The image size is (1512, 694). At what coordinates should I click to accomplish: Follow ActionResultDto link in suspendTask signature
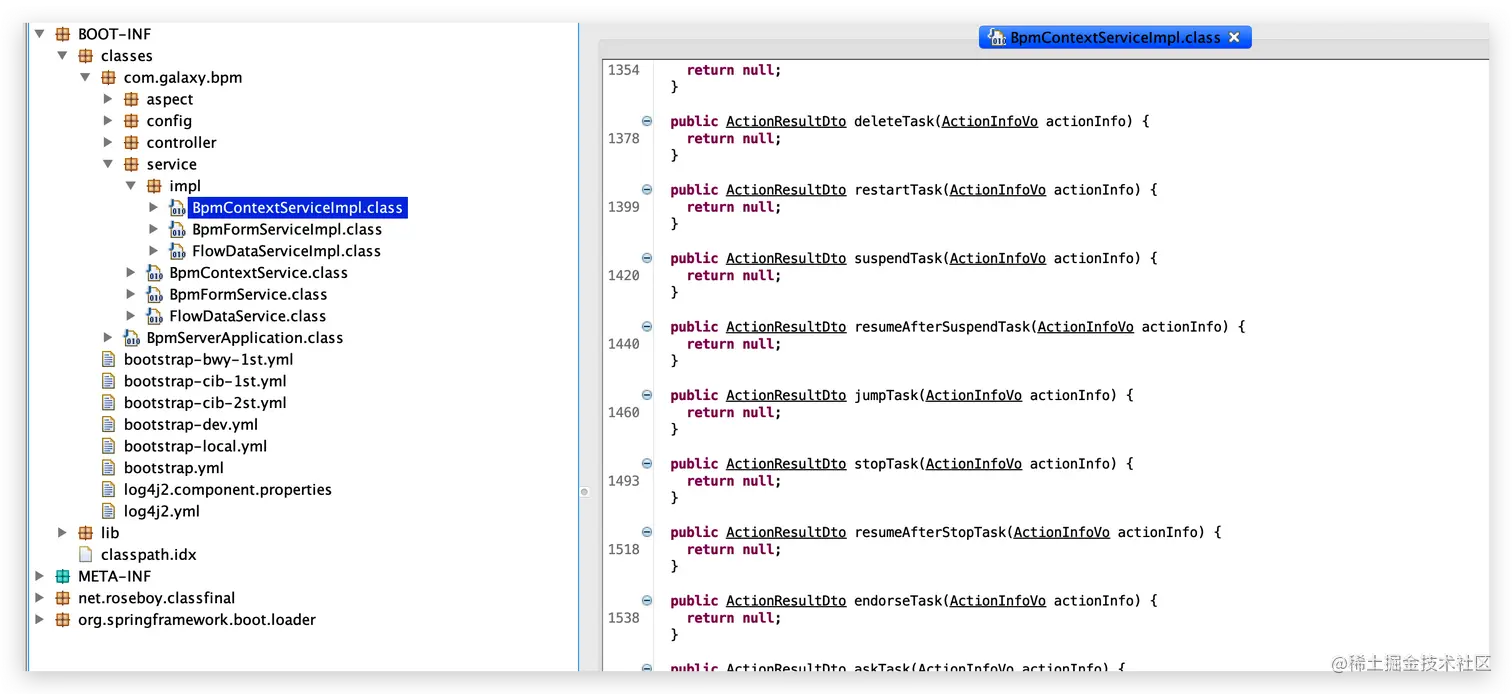[786, 258]
